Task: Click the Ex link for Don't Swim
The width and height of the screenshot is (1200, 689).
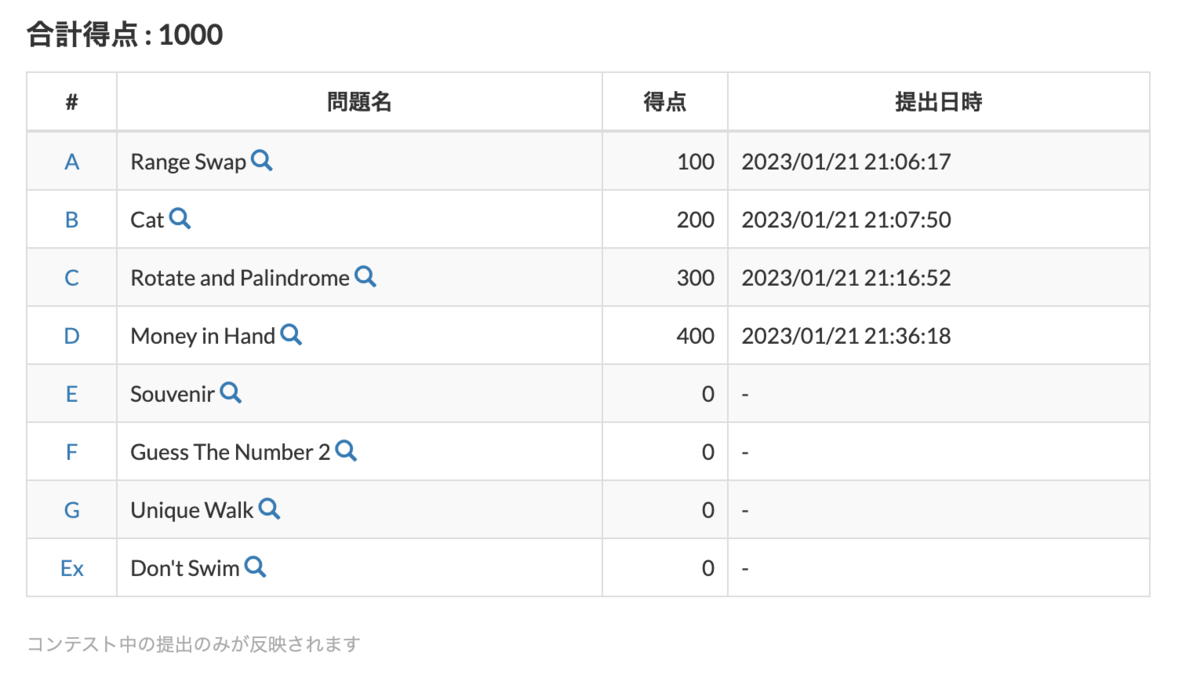Action: [x=71, y=568]
